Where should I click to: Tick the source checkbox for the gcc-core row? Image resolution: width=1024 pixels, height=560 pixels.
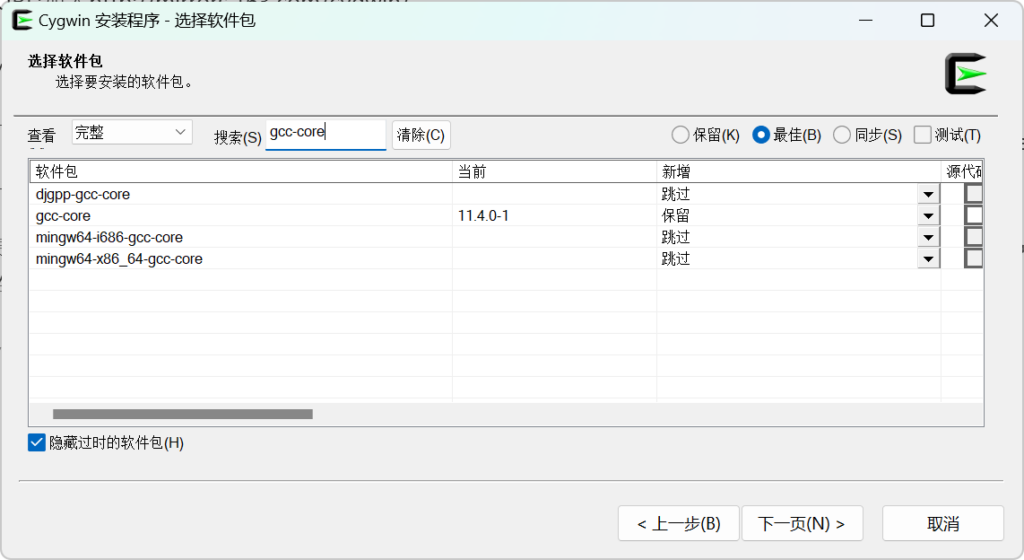974,215
